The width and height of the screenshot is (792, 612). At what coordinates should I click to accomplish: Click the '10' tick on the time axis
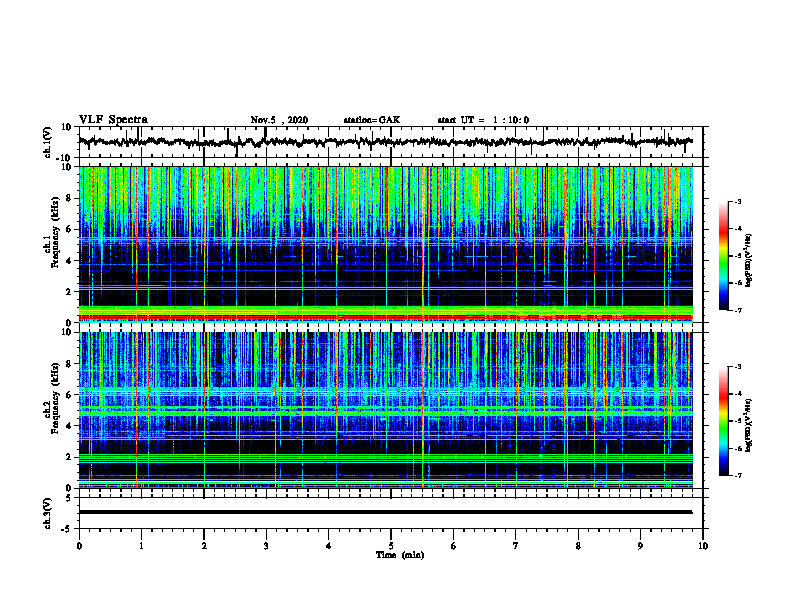(703, 546)
